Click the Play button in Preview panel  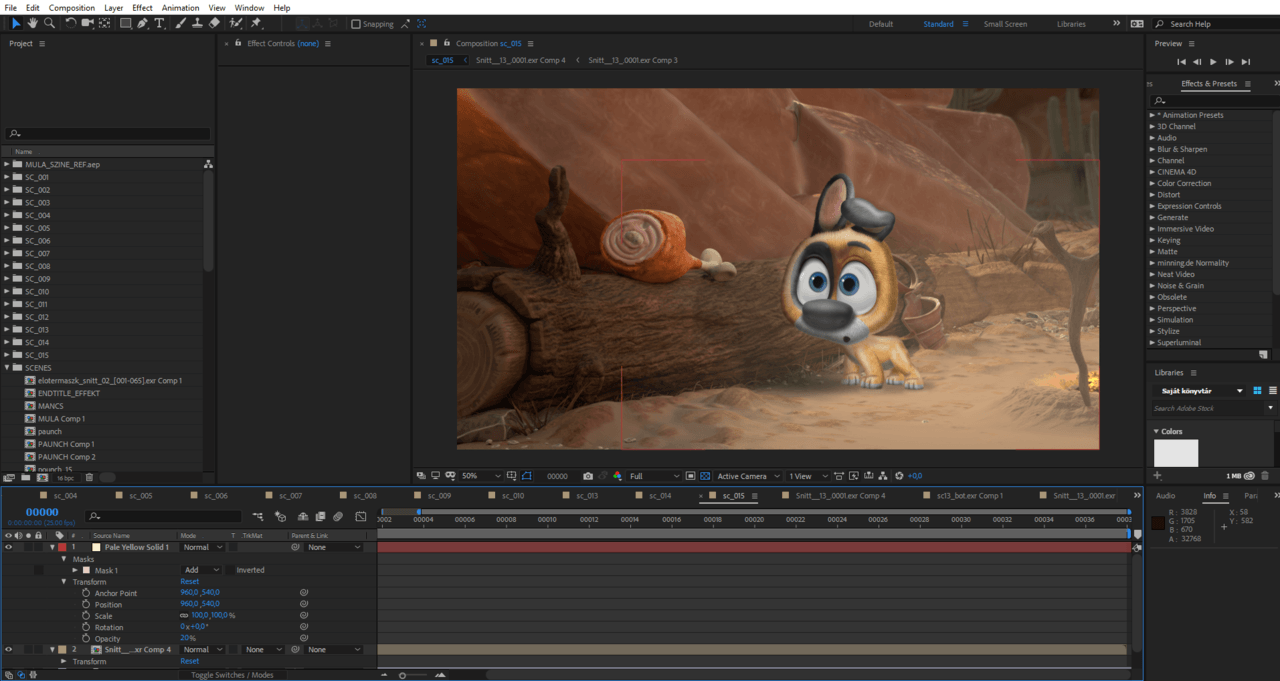pos(1213,62)
